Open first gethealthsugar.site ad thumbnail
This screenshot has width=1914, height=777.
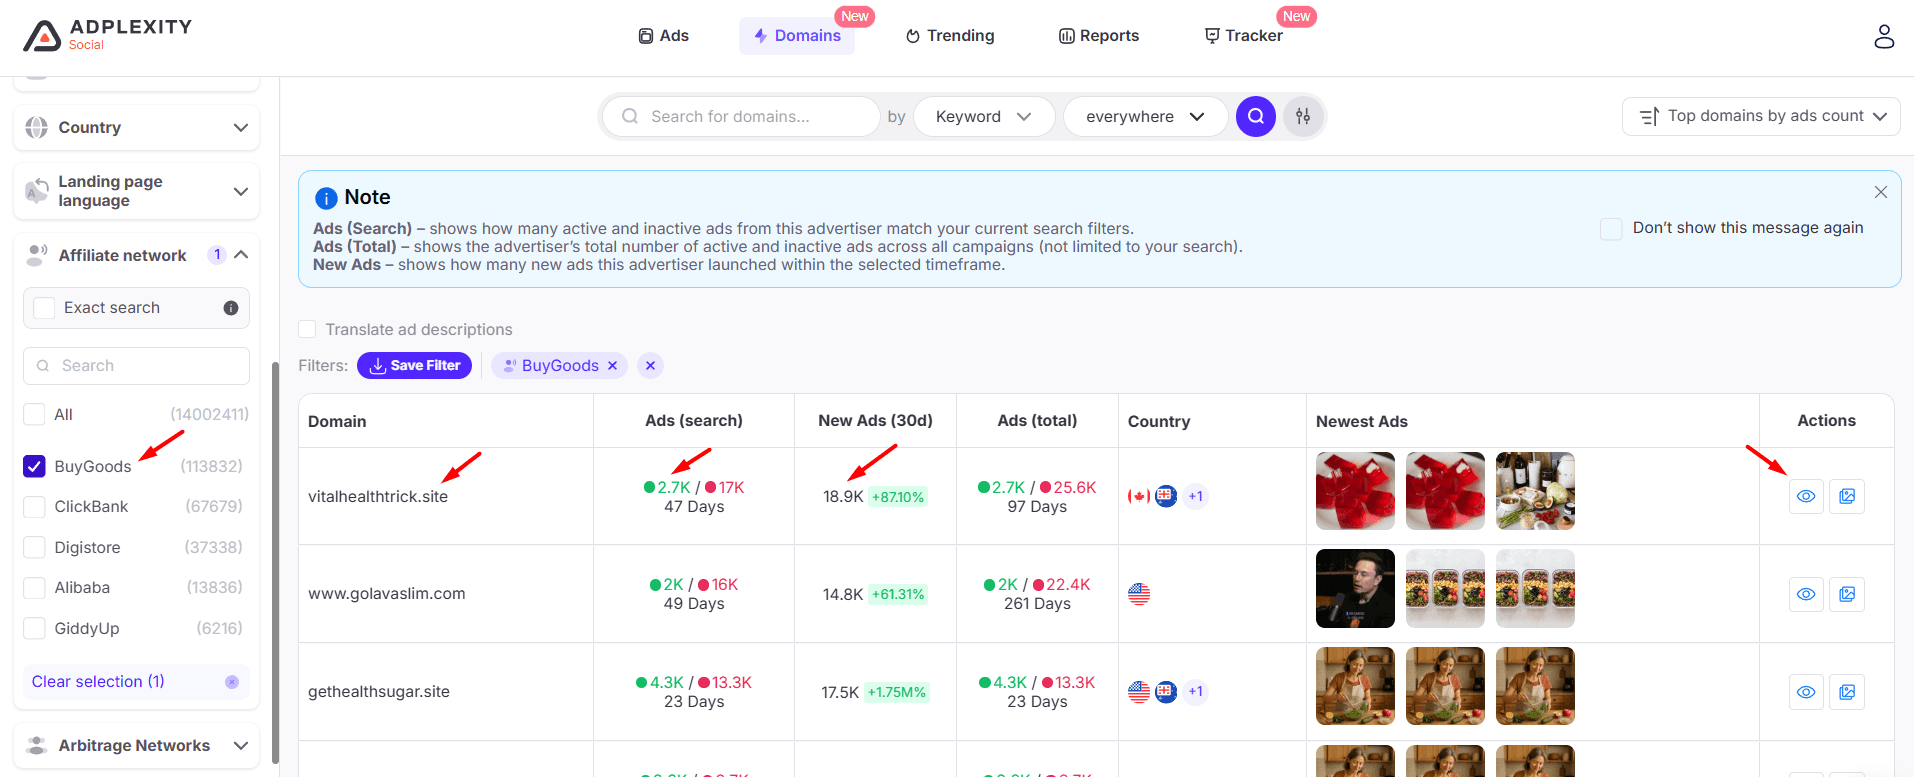pyautogui.click(x=1355, y=686)
